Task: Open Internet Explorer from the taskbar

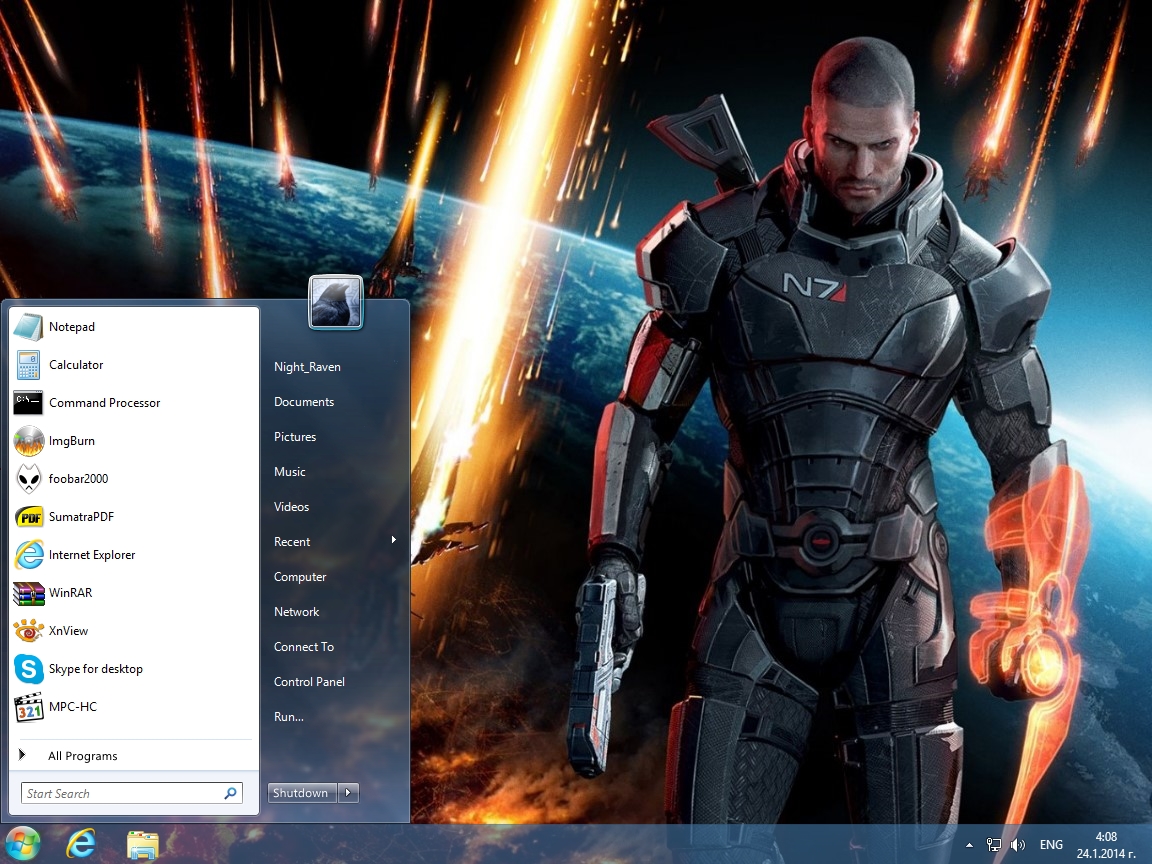Action: [81, 844]
